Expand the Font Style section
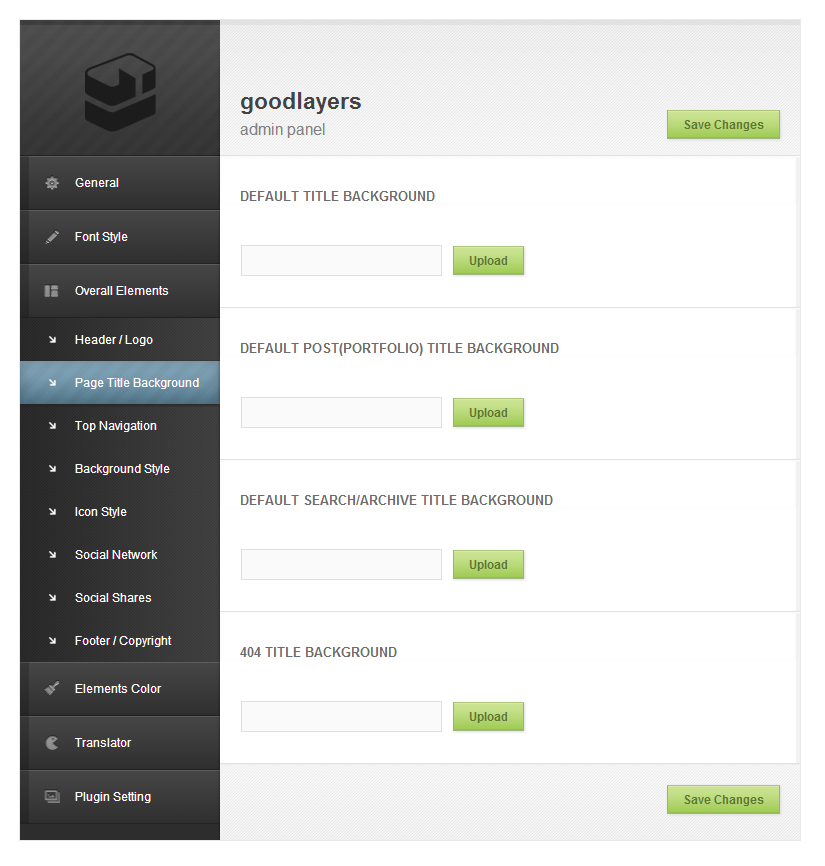 tap(101, 237)
